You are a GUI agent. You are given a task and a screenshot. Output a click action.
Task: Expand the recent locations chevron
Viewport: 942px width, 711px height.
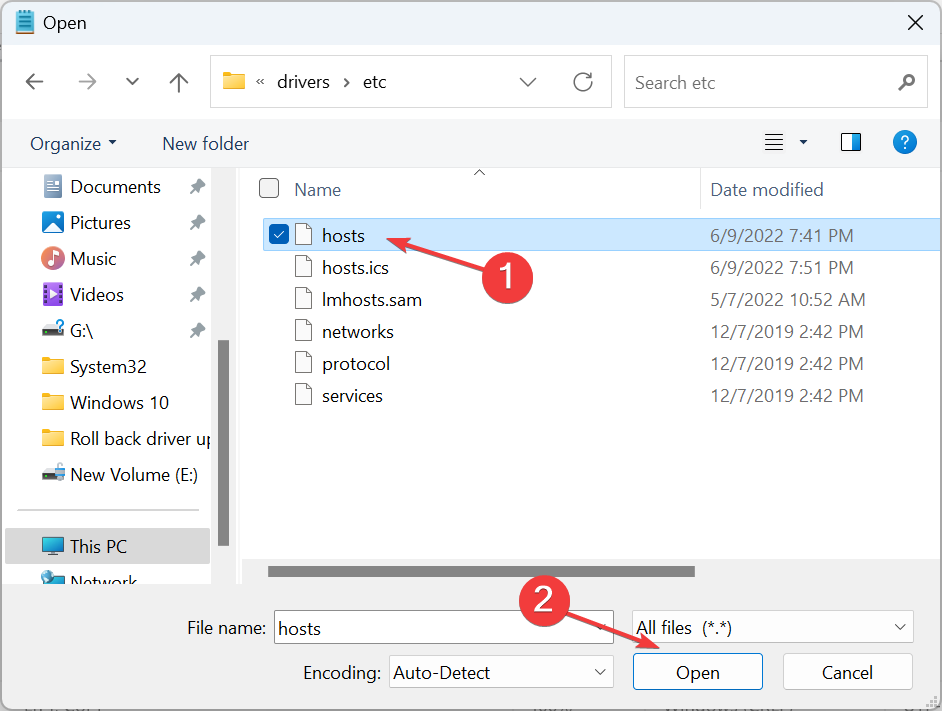(x=132, y=82)
